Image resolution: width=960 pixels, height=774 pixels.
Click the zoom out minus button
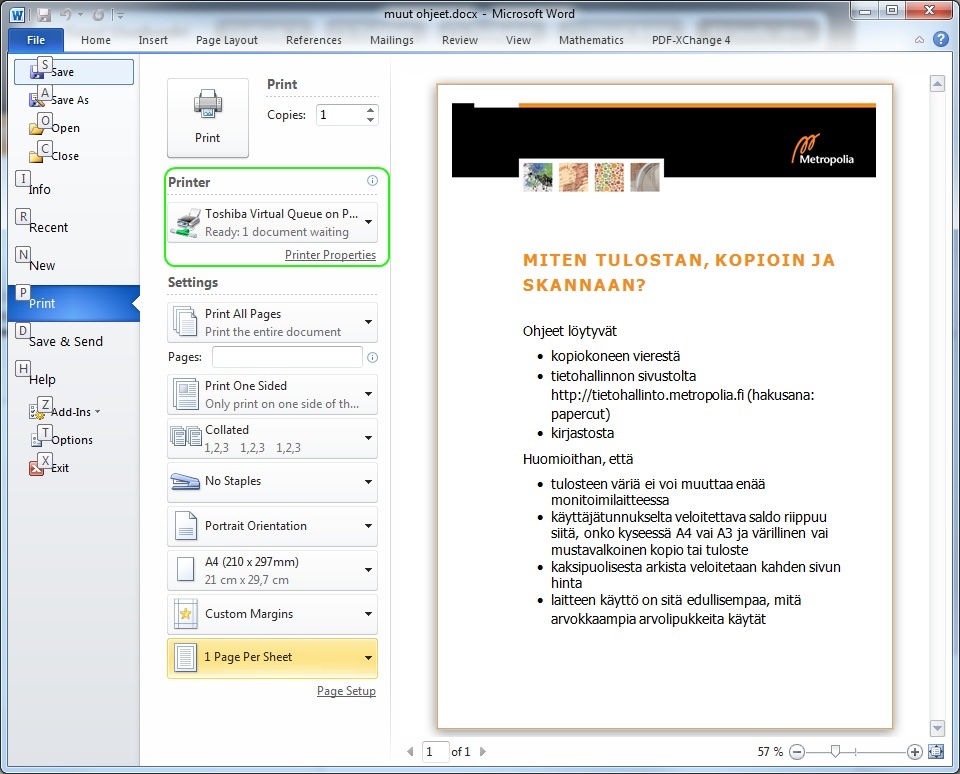coord(797,752)
